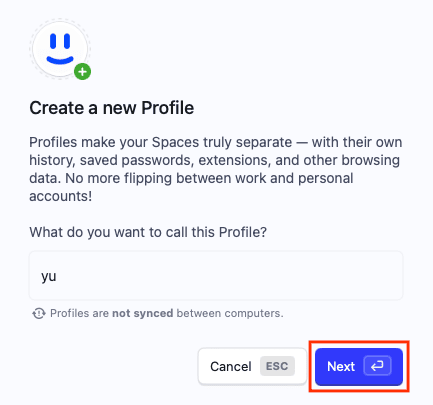
Task: Click the profiles description paragraph
Action: point(216,169)
